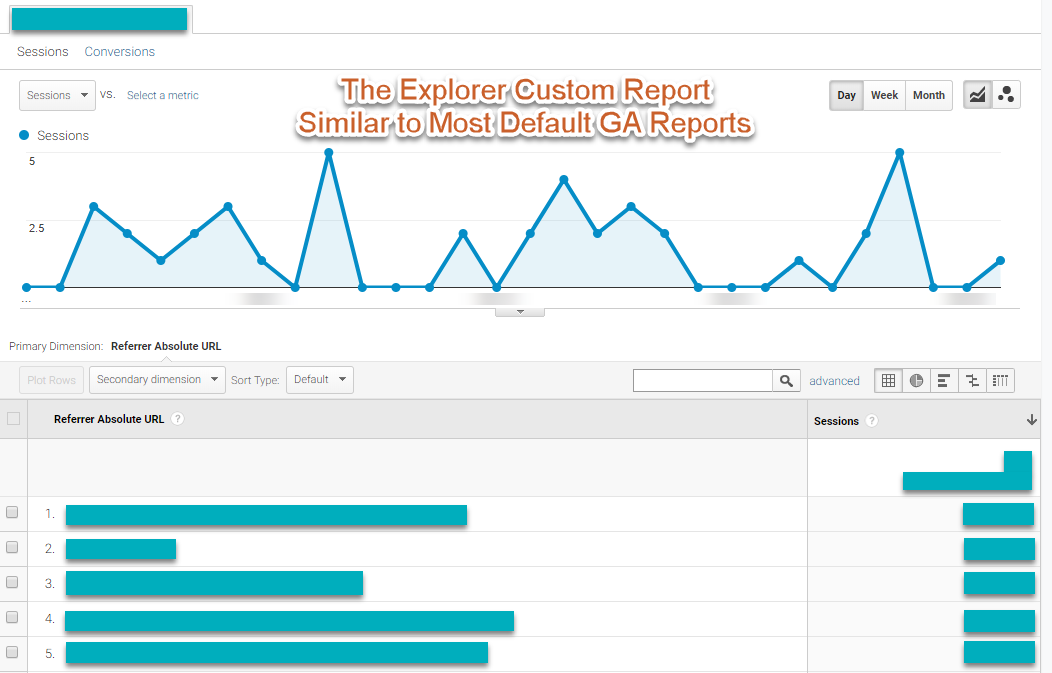The height and width of the screenshot is (673, 1052).
Task: Click help icon beside Referrer Absolute URL
Action: coord(177,419)
